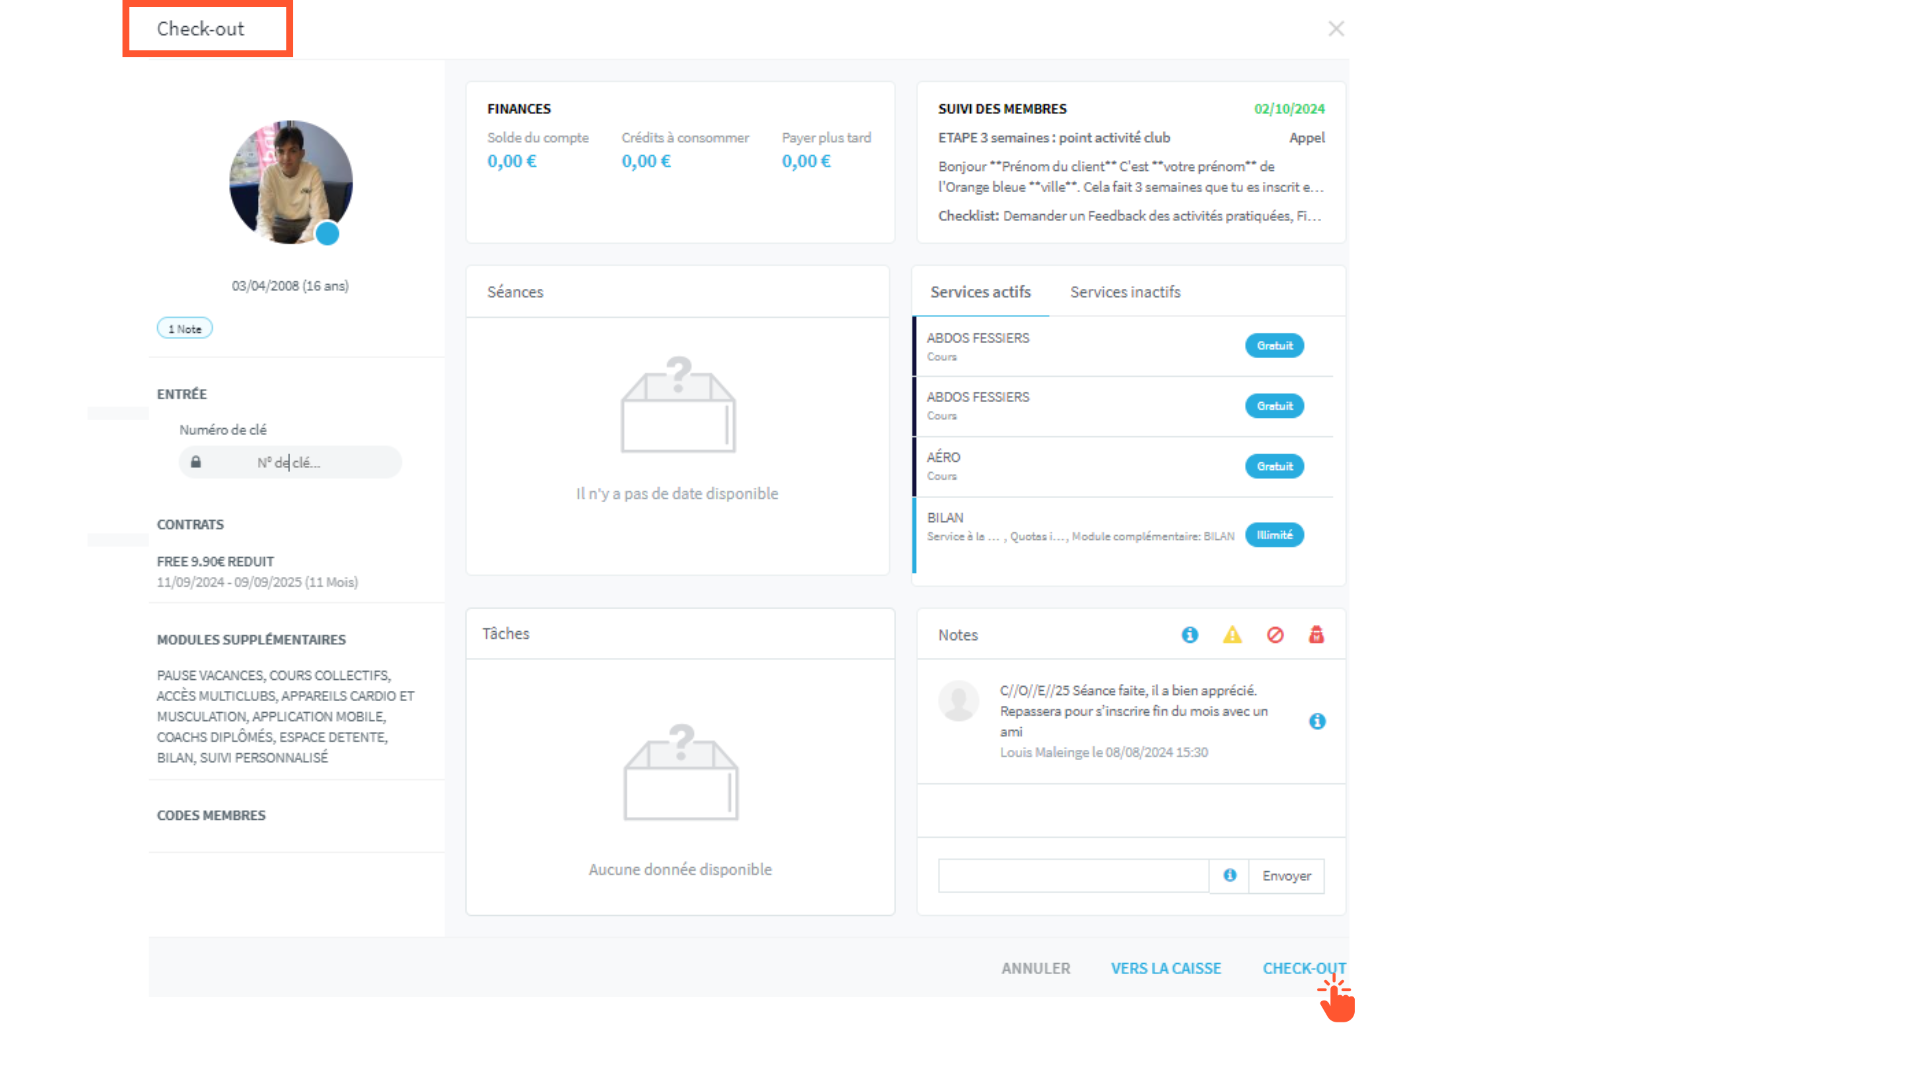Focus the N° de clé input field

tap(290, 462)
